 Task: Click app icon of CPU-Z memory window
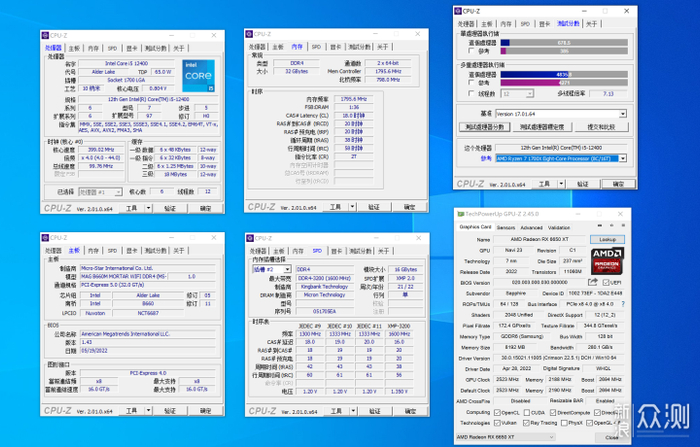point(249,34)
